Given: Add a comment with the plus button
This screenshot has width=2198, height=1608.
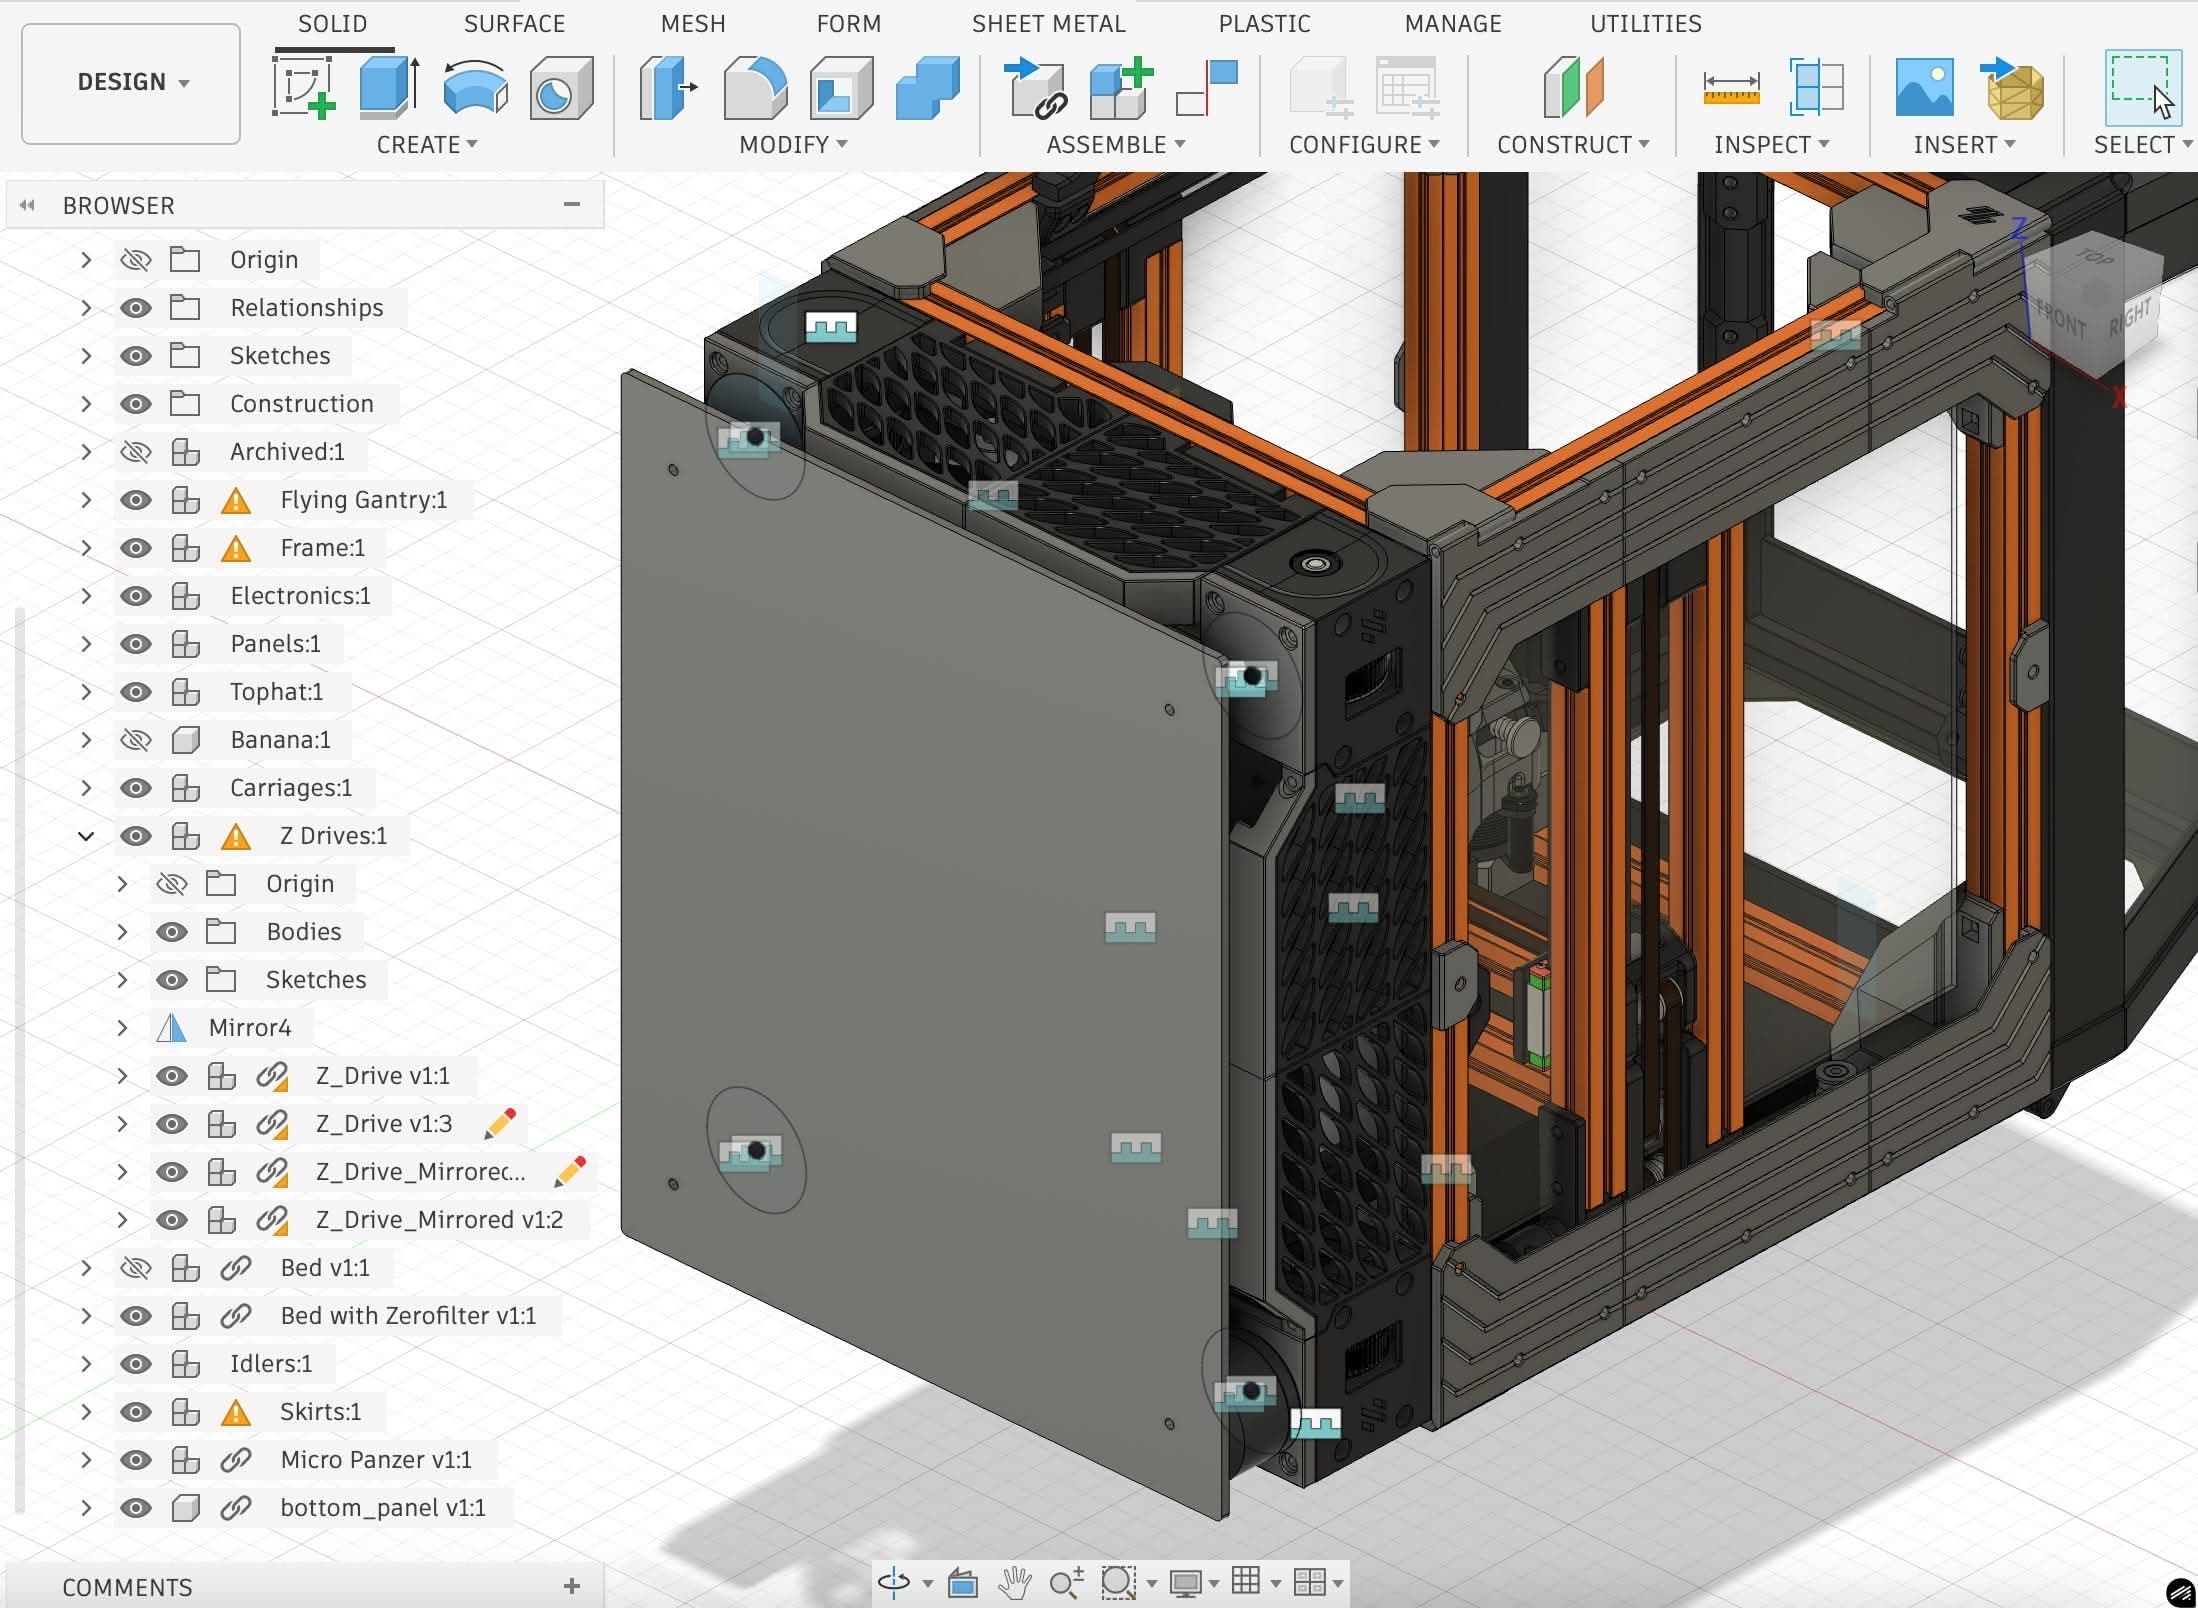Looking at the screenshot, I should (572, 1586).
